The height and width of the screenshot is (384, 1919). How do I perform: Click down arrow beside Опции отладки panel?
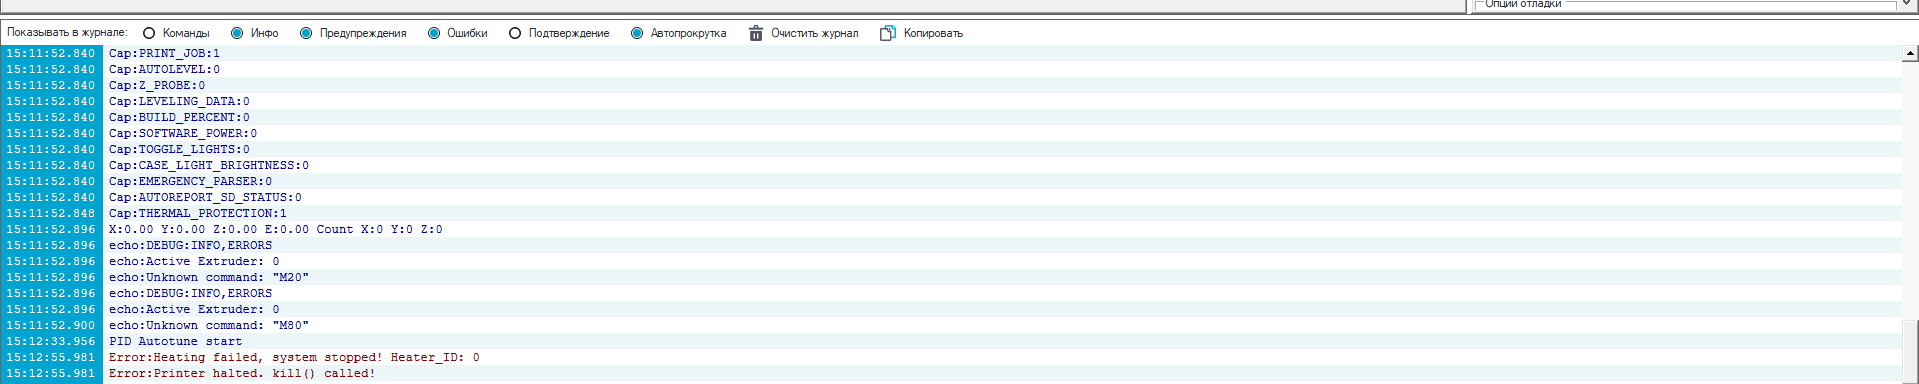pos(1906,4)
